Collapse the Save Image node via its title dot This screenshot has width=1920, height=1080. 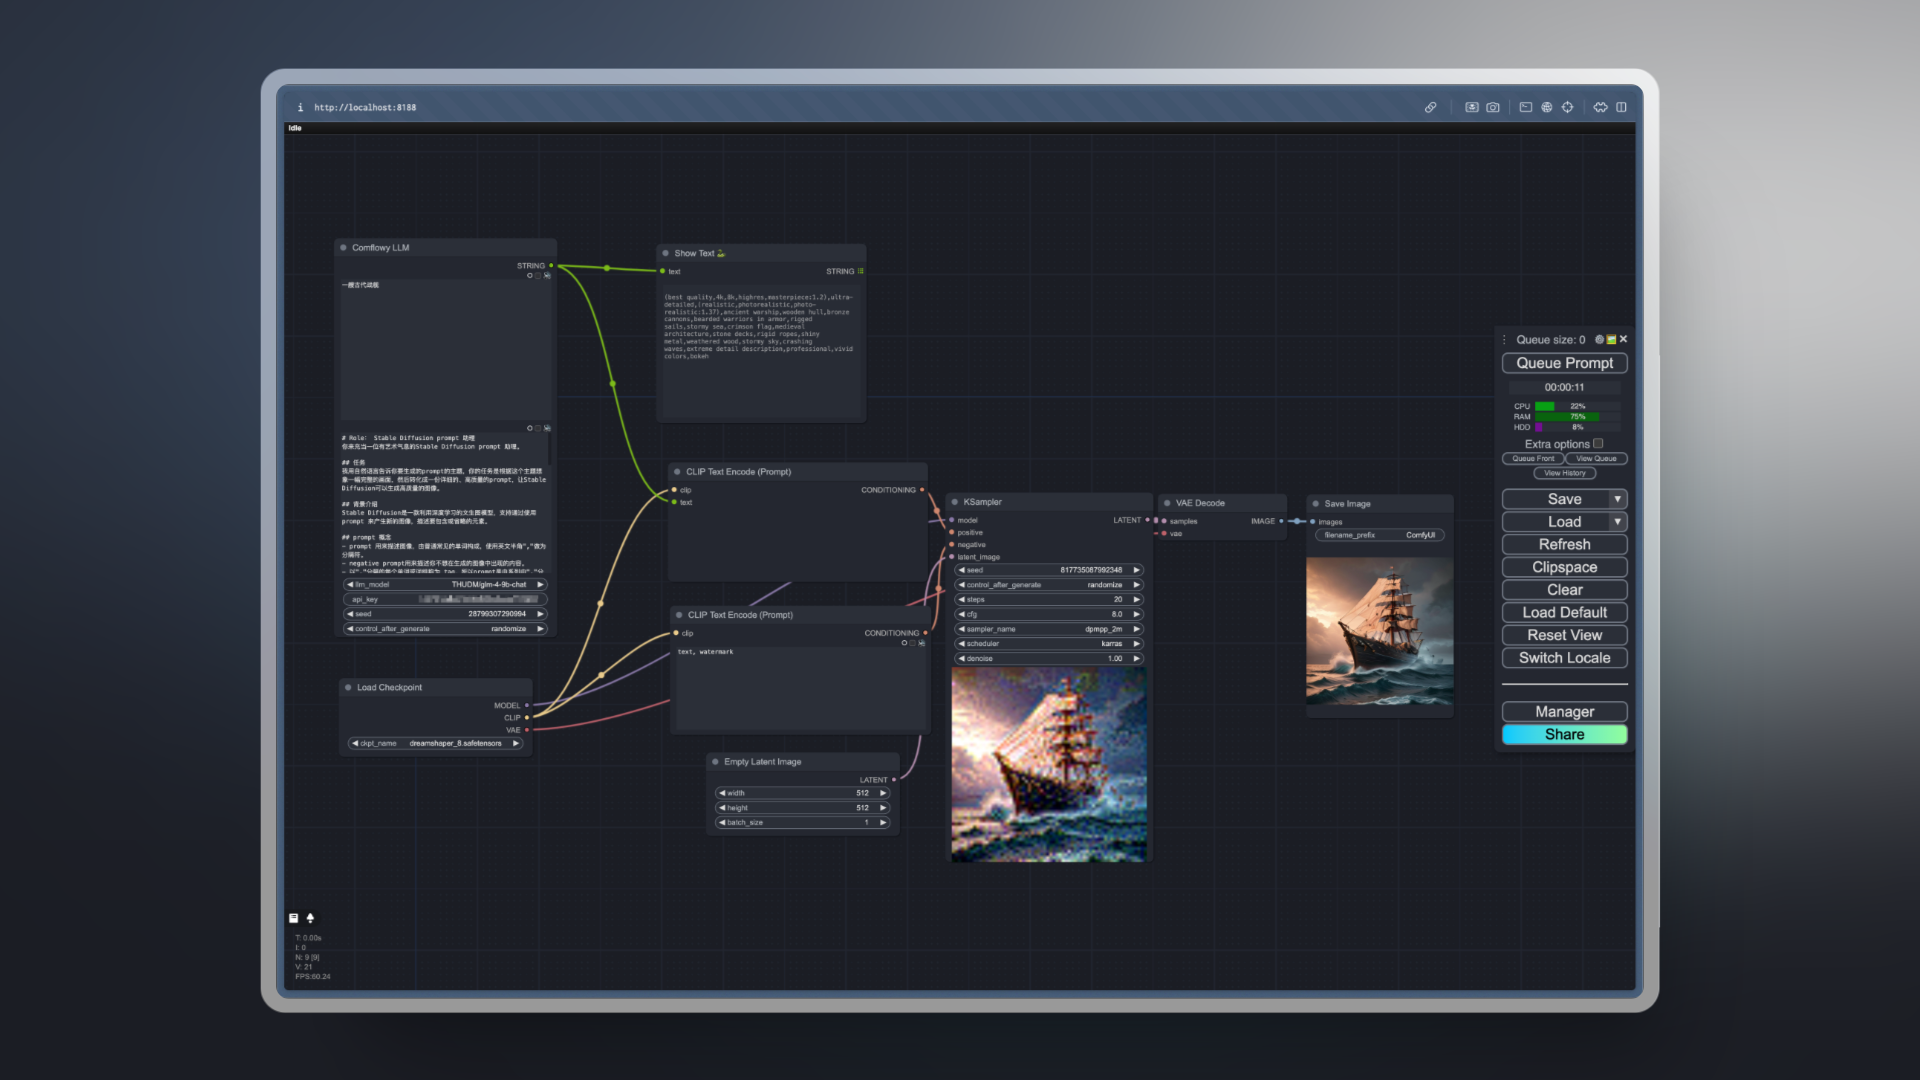1316,504
